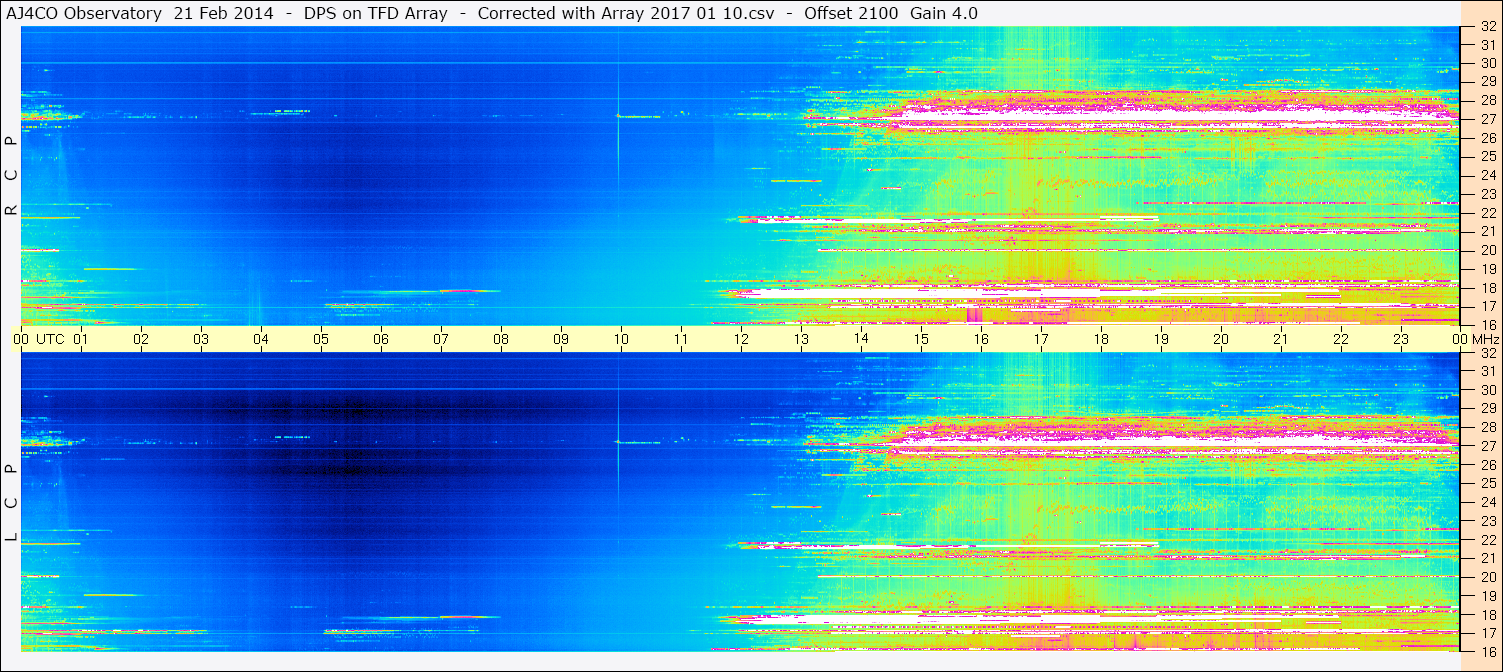Select the 10 hour mark on time axis
The image size is (1503, 672).
click(x=621, y=339)
